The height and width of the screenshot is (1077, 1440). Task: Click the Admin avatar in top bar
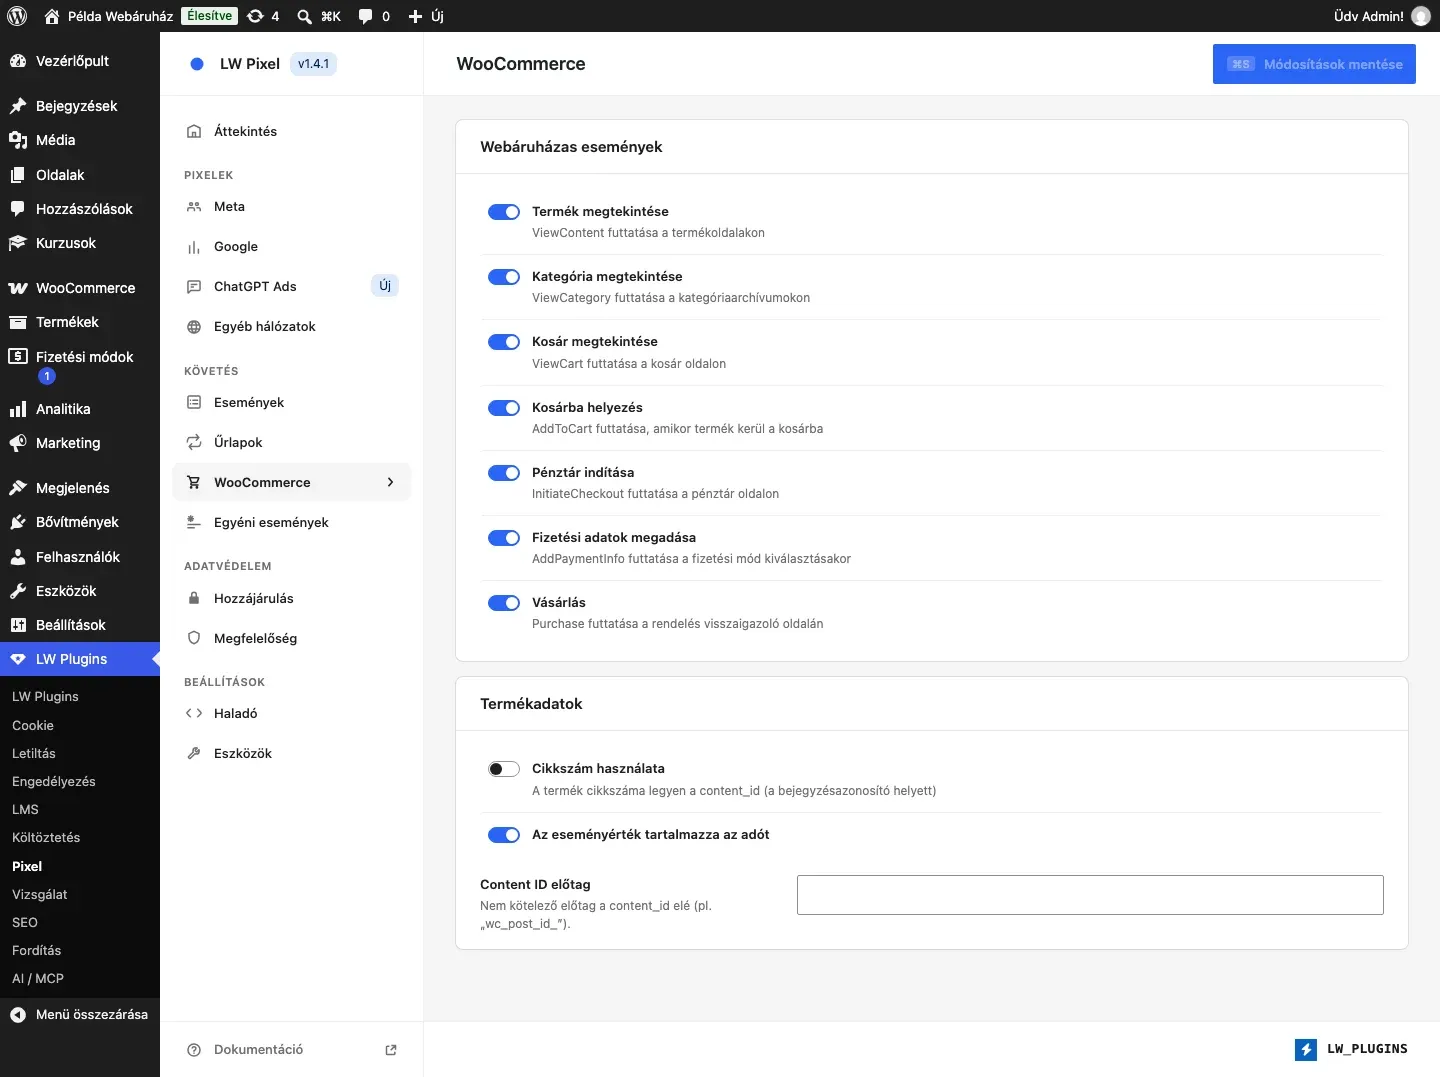[1420, 16]
